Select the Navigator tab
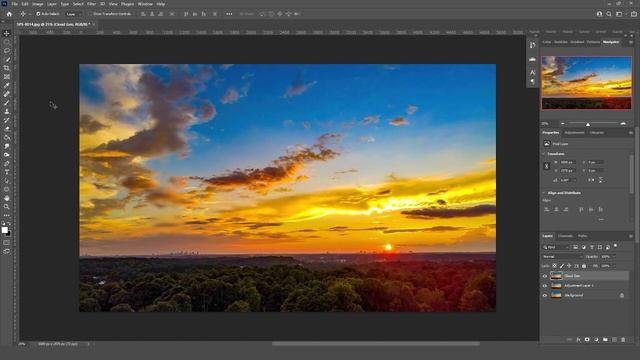This screenshot has height=360, width=640. (x=611, y=42)
